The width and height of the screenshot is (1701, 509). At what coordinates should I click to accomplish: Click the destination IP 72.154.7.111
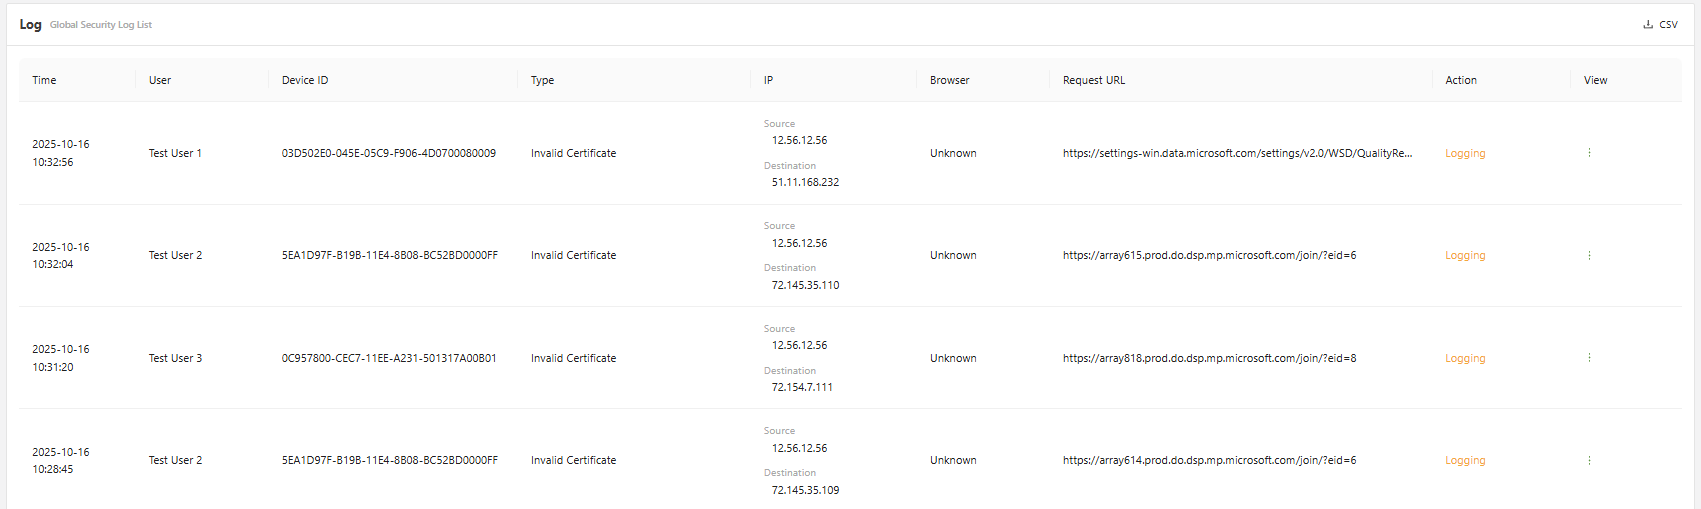802,387
